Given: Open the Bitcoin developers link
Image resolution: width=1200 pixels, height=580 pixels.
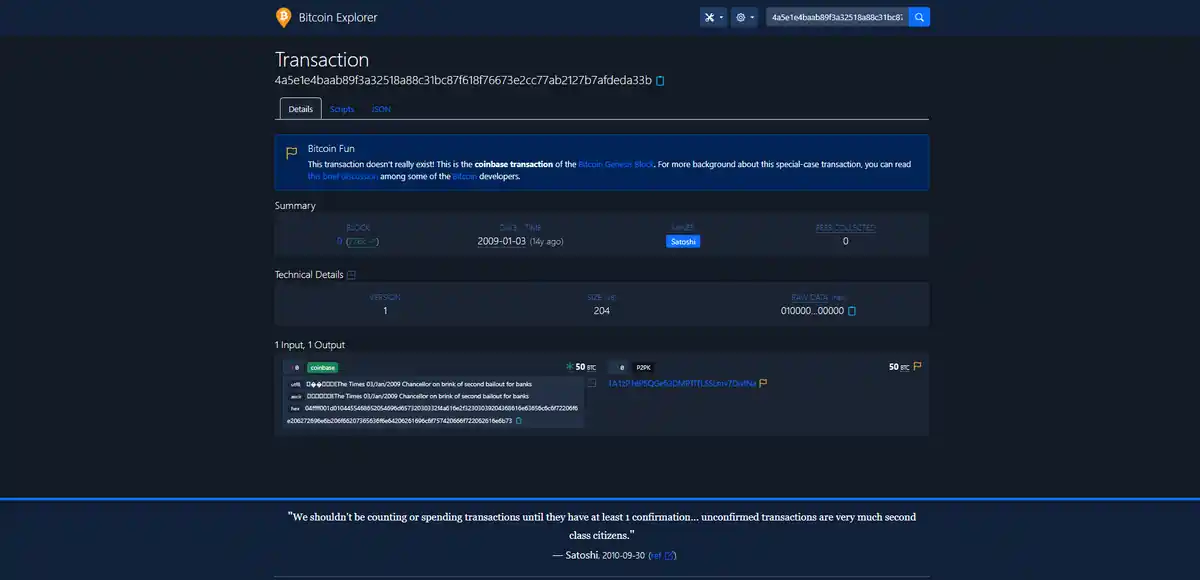Looking at the screenshot, I should point(465,176).
